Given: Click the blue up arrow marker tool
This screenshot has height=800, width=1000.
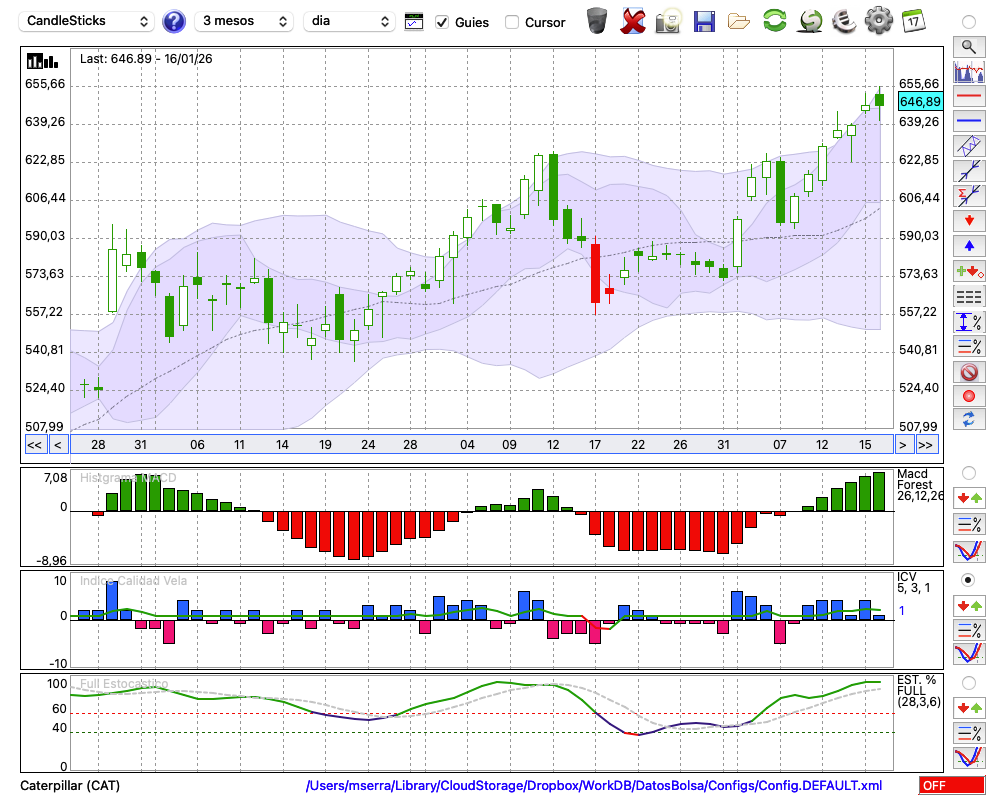Looking at the screenshot, I should pos(969,246).
